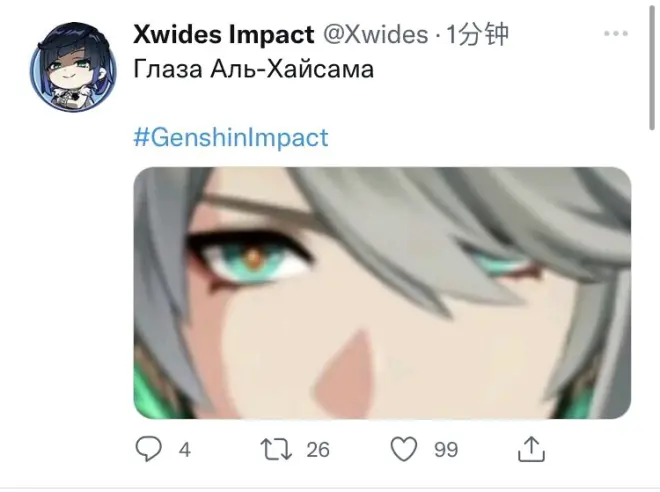Enlarge the Alhaitham eyes image

pyautogui.click(x=382, y=293)
